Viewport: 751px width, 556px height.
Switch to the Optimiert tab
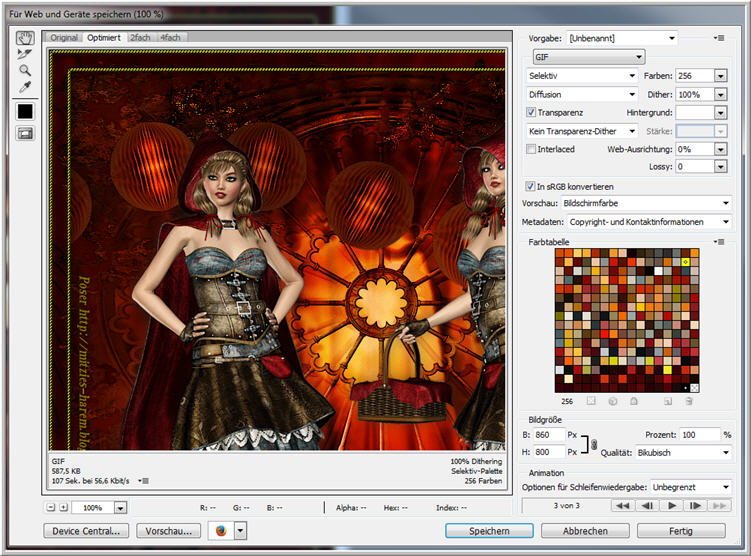pyautogui.click(x=104, y=37)
